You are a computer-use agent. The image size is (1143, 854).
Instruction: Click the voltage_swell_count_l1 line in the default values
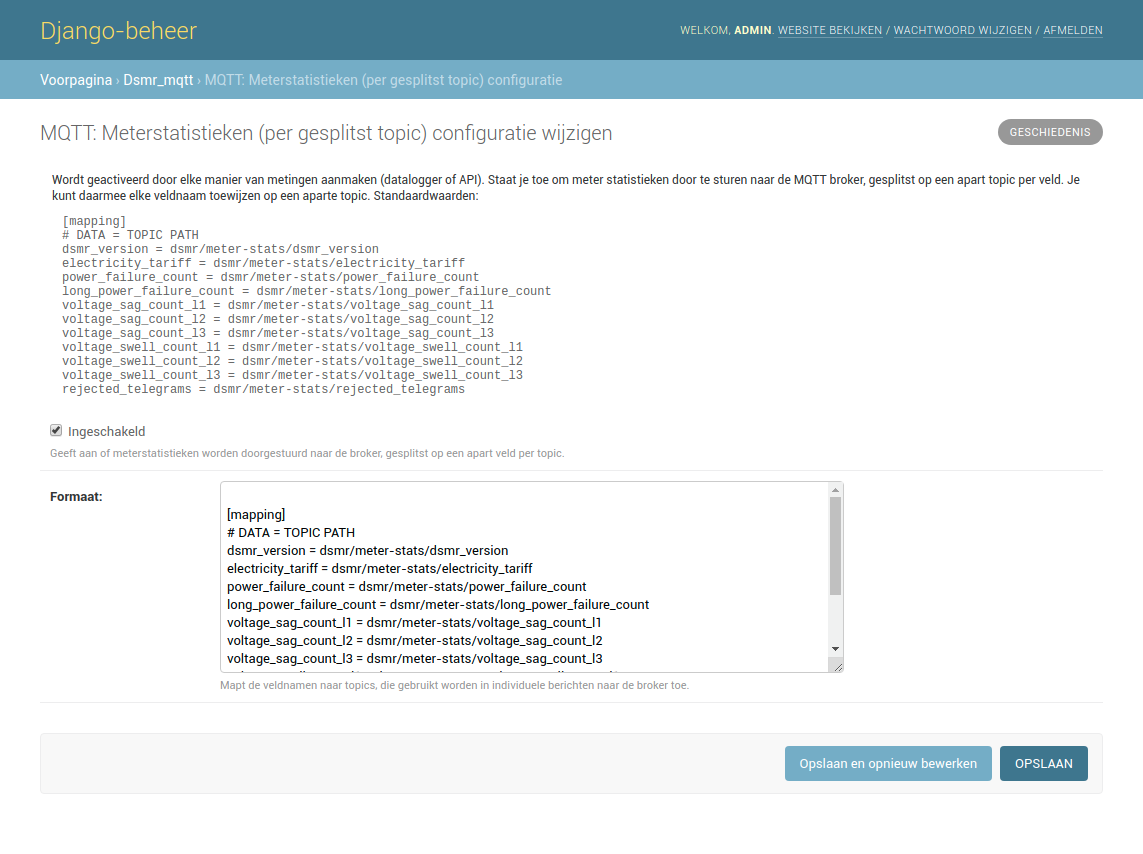[292, 347]
